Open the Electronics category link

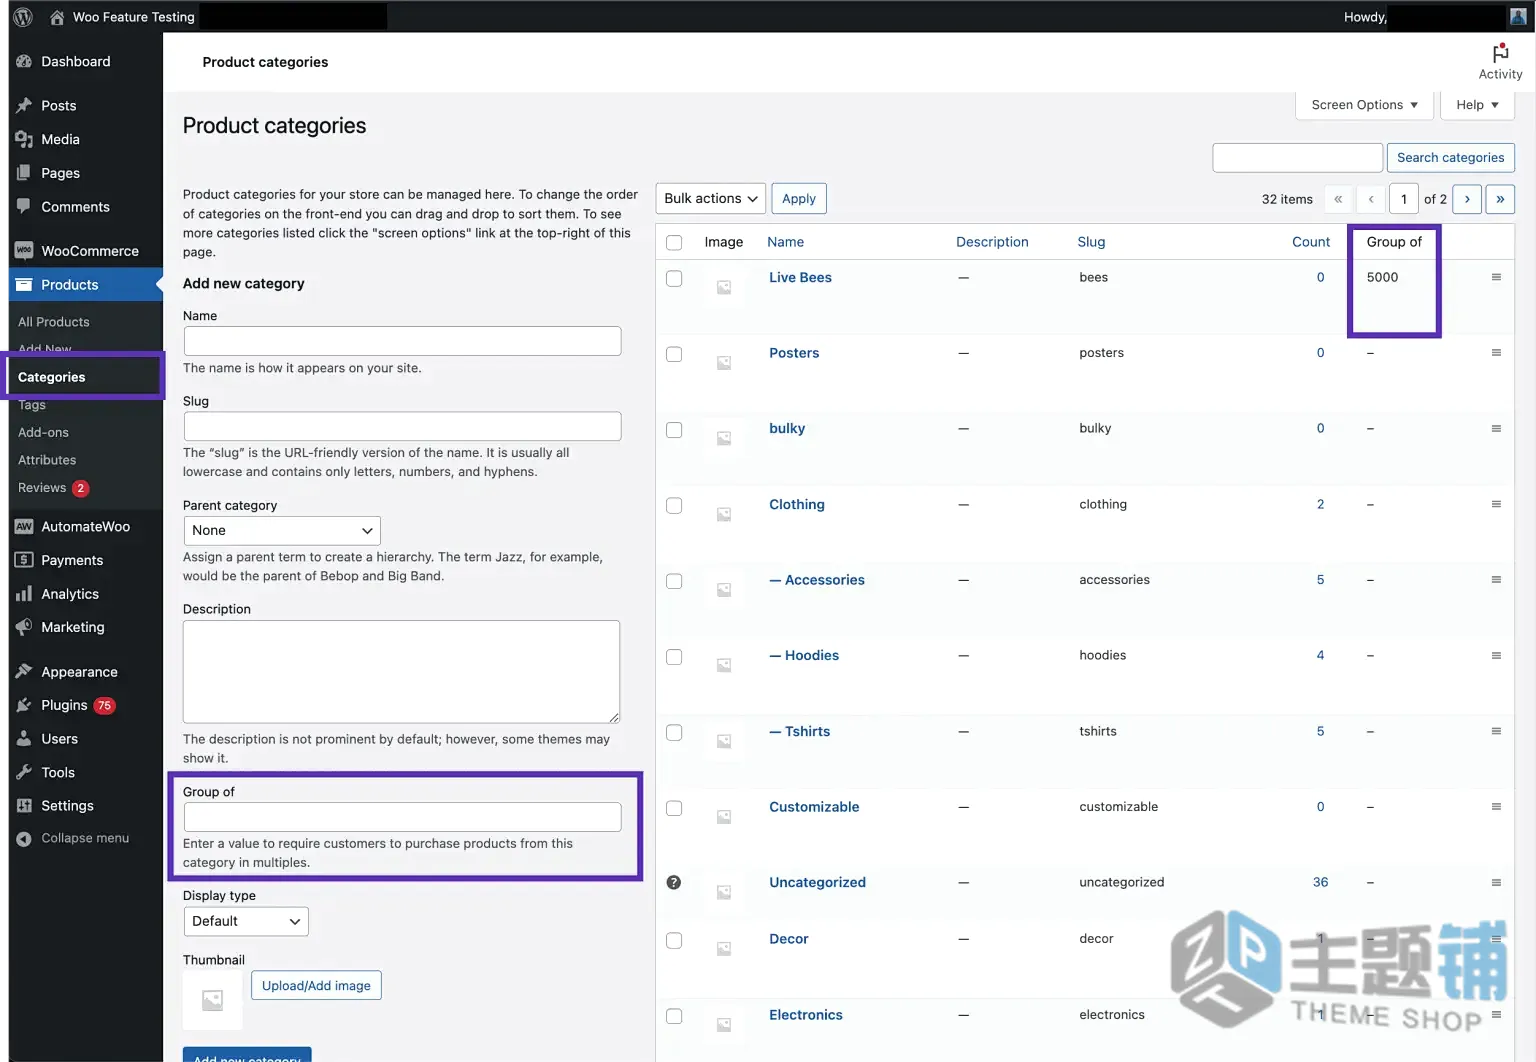click(805, 1014)
